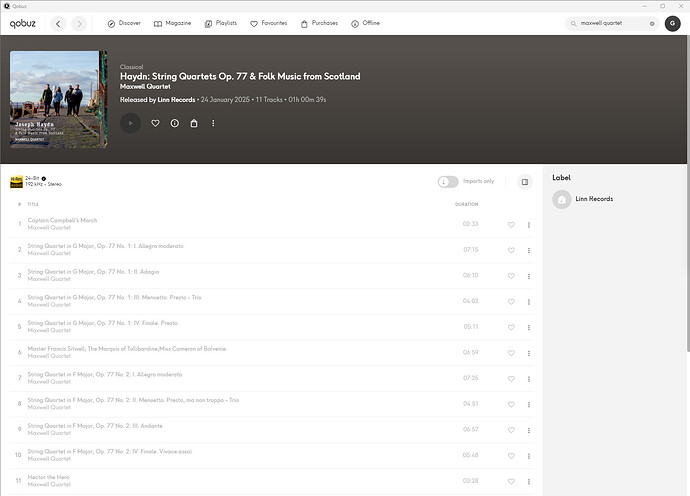Viewport: 690px width, 496px height.
Task: Open options for Op. 77 No. 1: III. Menuetto
Action: click(x=529, y=302)
